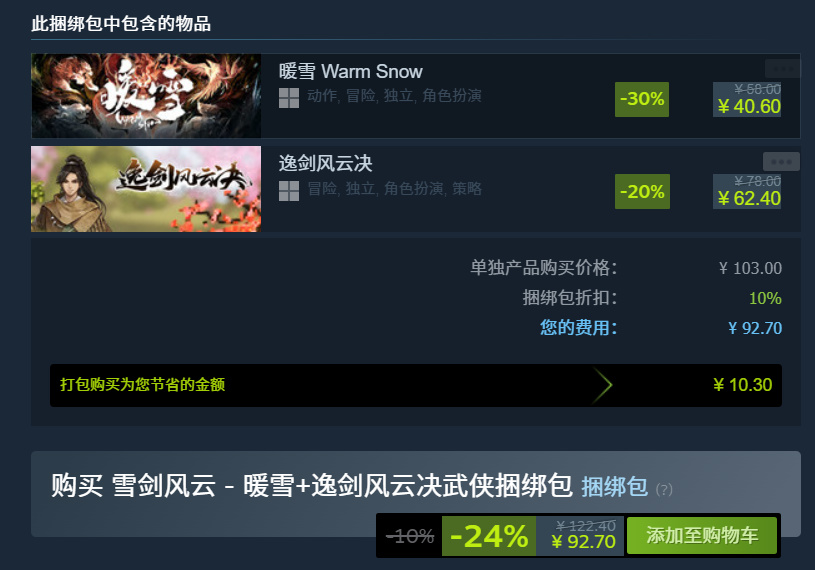Open the three-dot menu for 逸剑风云决
Screen dimensions: 815x570
(781, 162)
